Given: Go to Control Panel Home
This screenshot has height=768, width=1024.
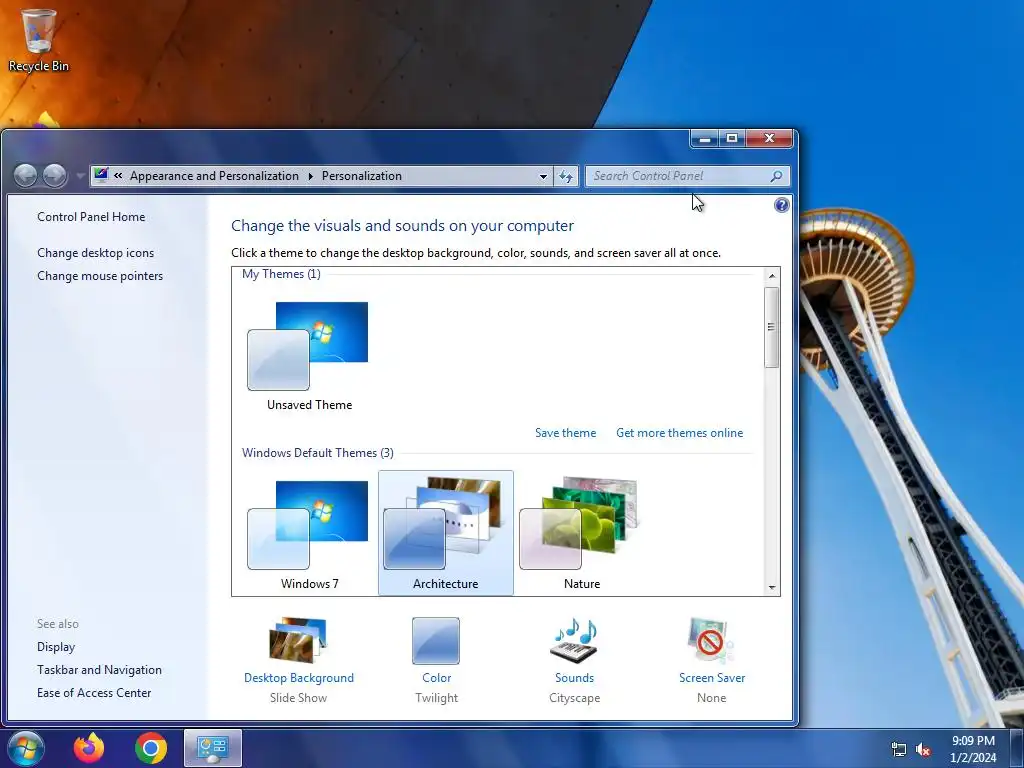Looking at the screenshot, I should coord(91,217).
